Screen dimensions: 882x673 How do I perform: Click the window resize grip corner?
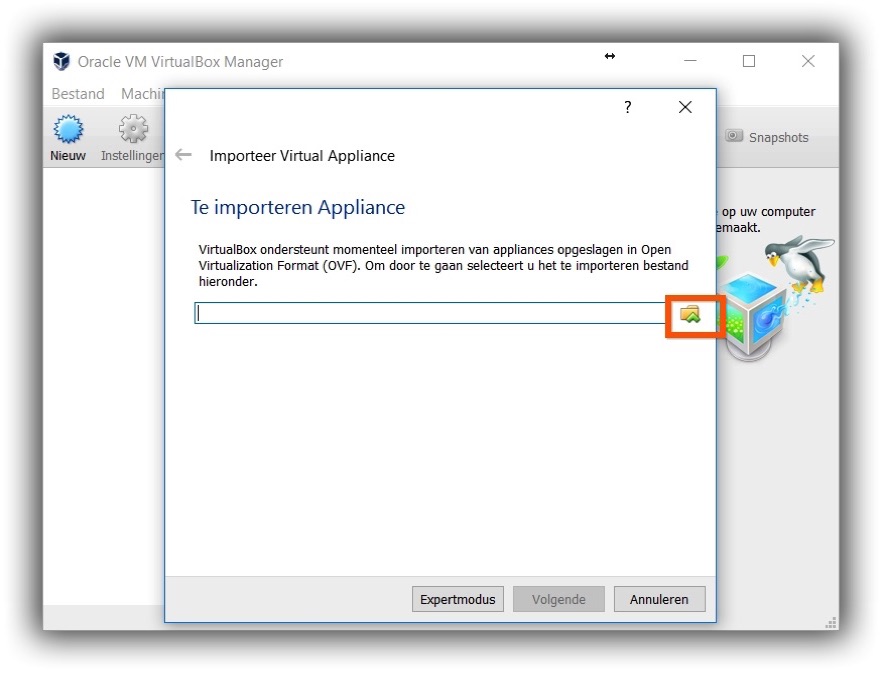point(831,622)
